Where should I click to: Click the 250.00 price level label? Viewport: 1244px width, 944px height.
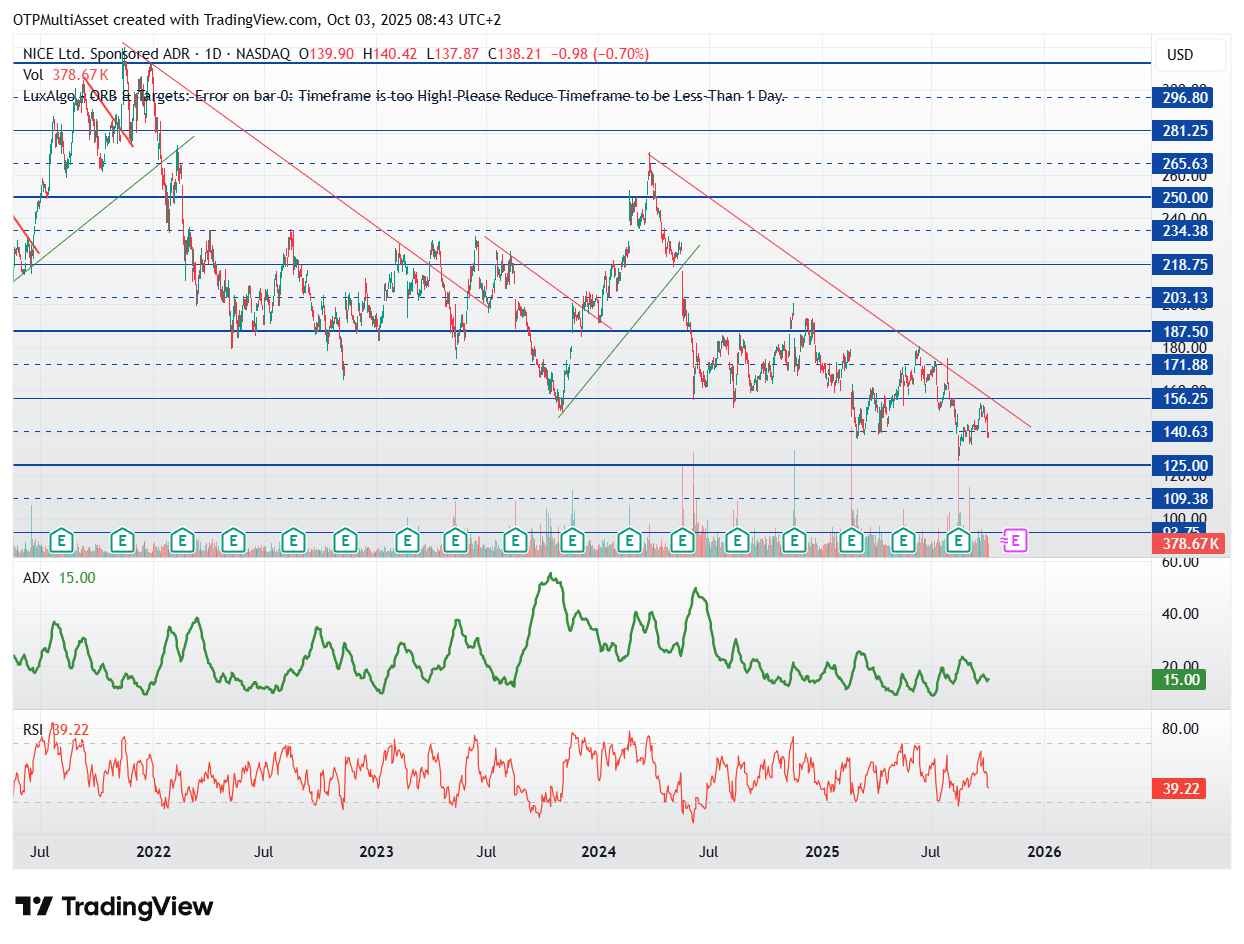pyautogui.click(x=1179, y=197)
